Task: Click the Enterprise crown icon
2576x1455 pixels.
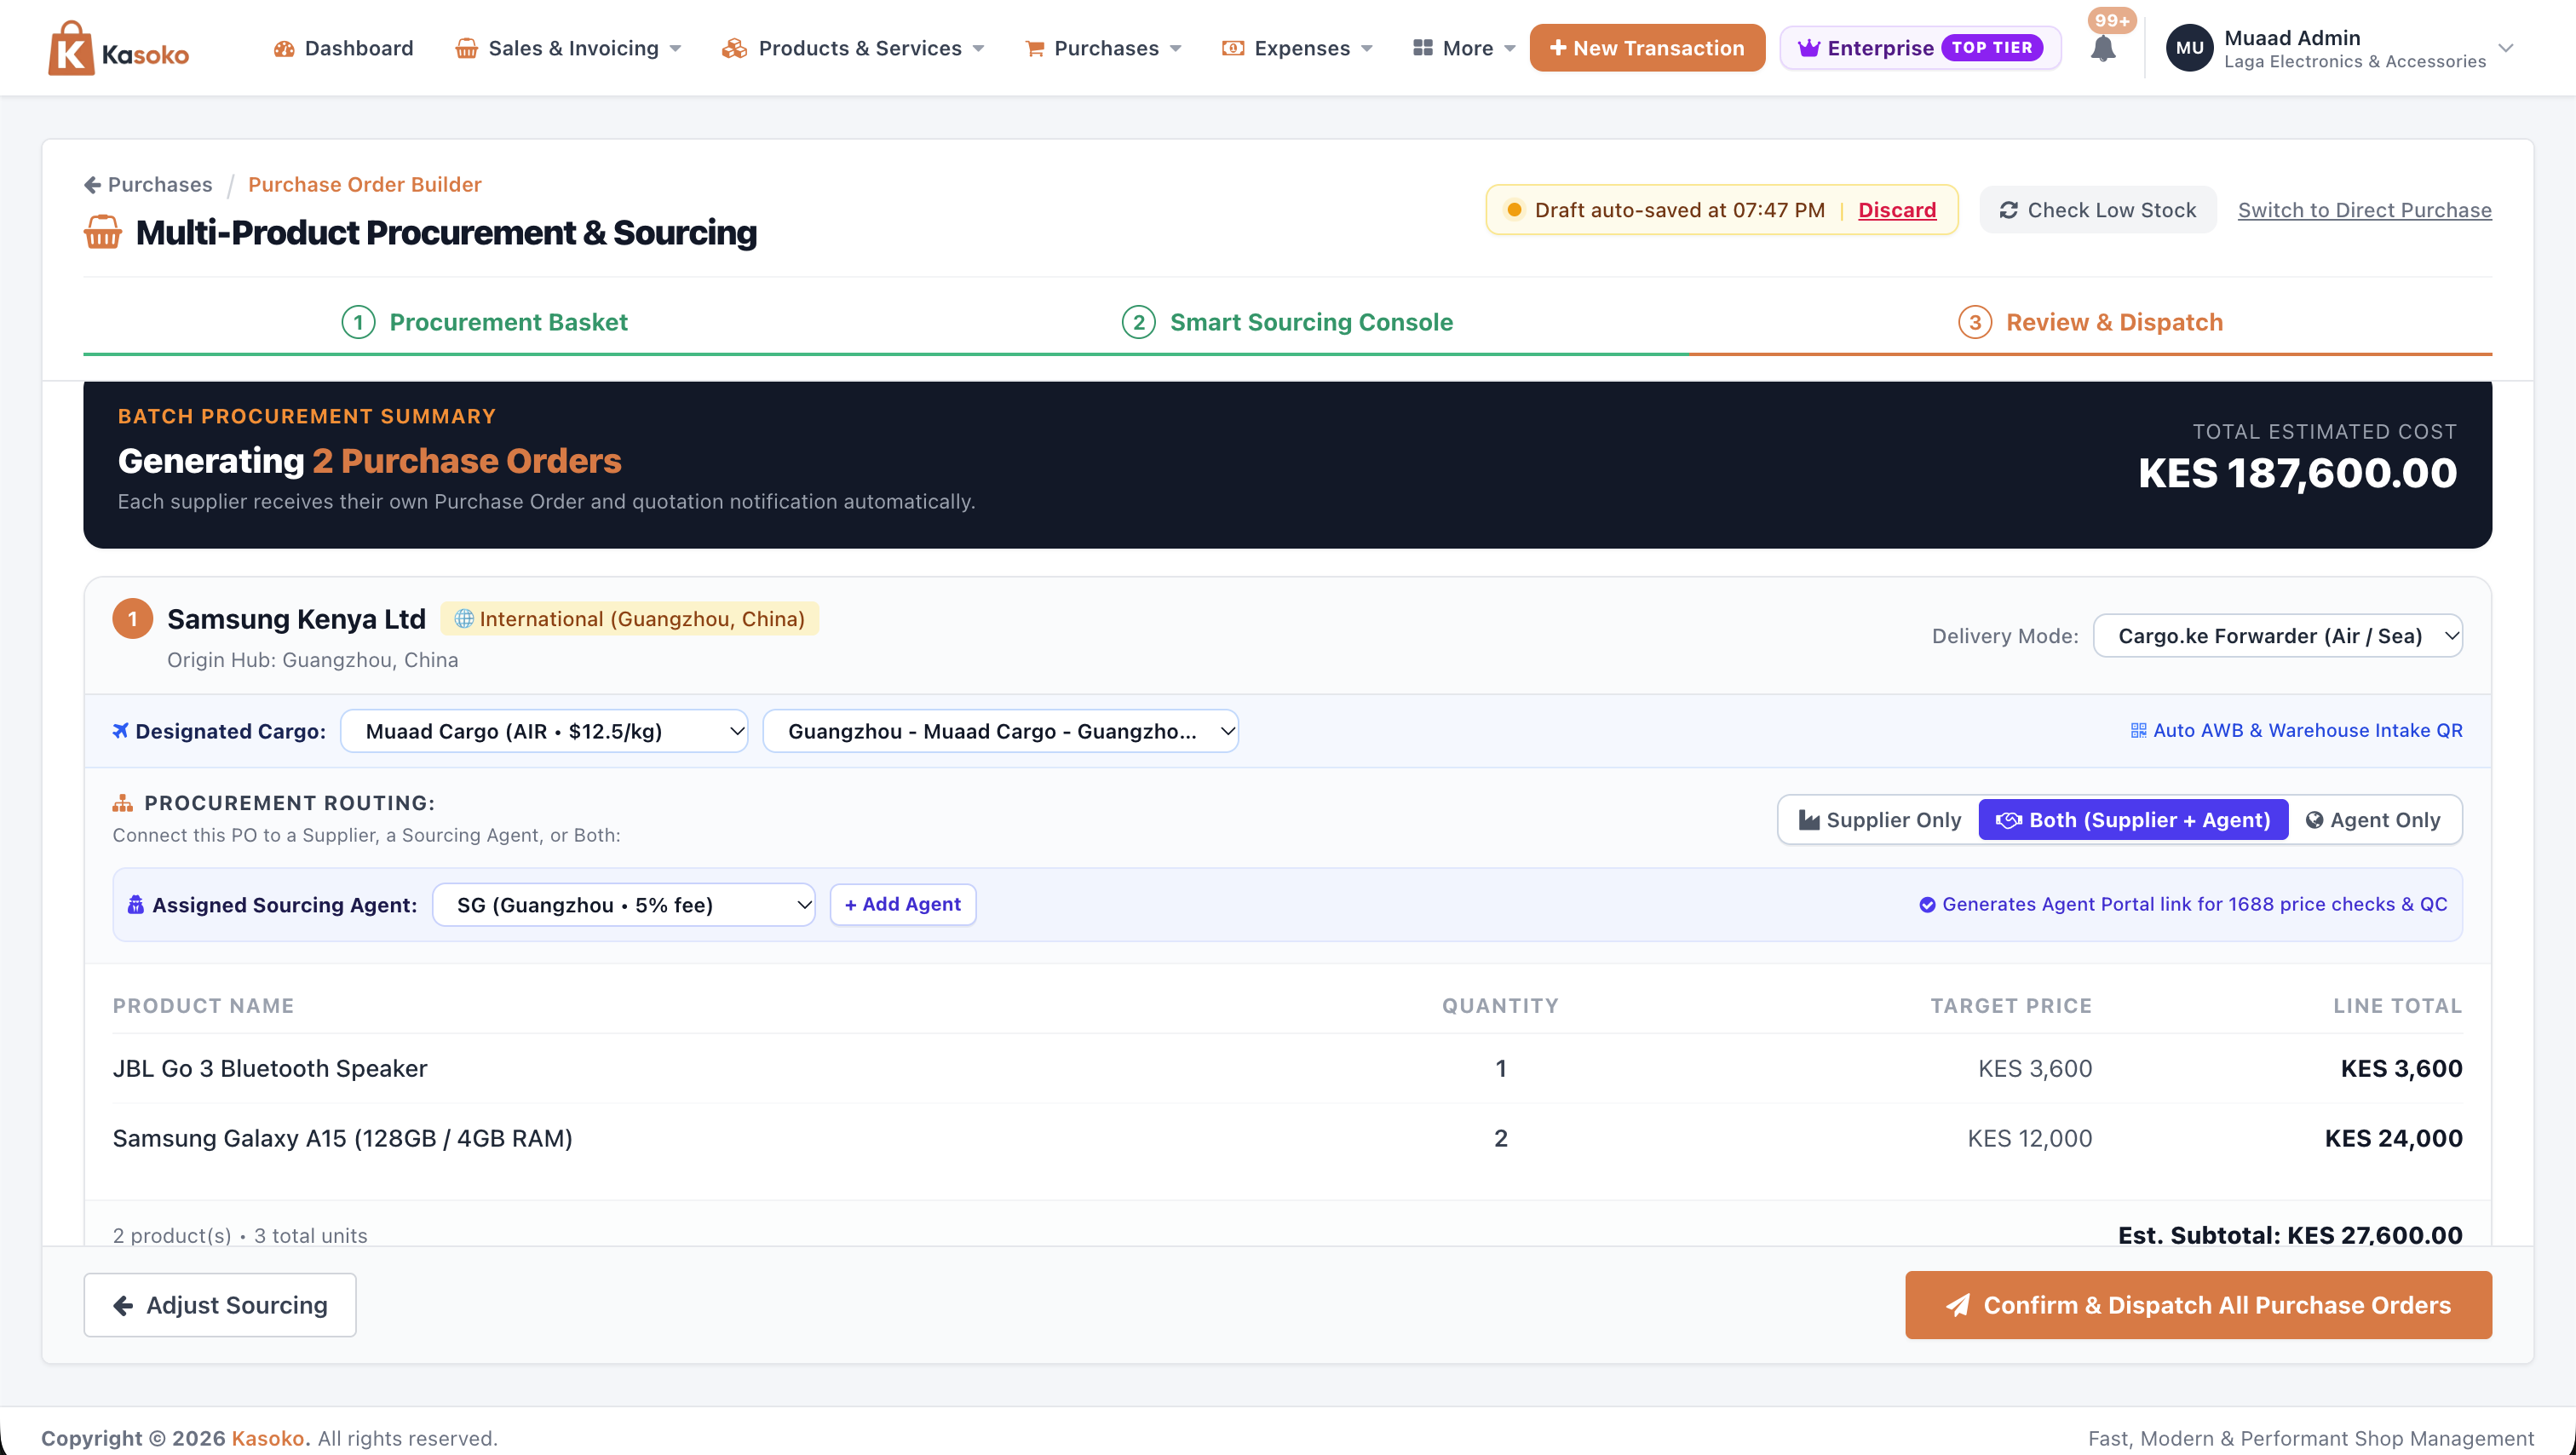Action: (1808, 48)
